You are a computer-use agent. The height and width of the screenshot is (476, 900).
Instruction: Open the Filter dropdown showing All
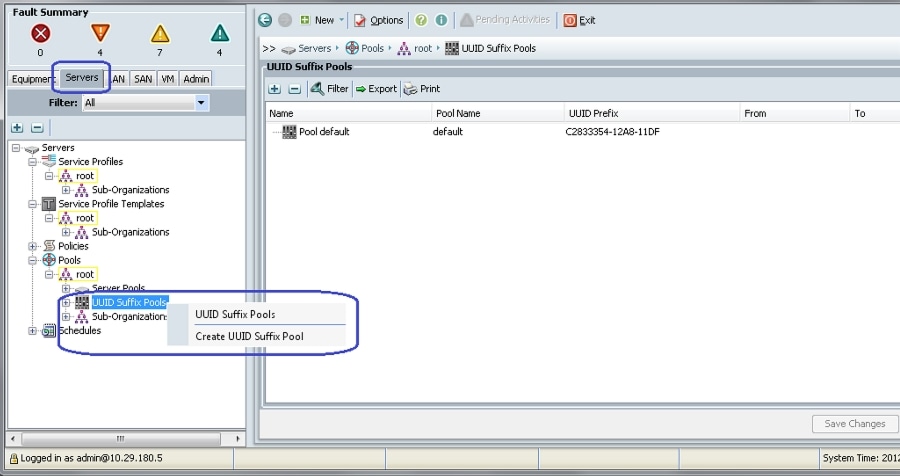[146, 103]
